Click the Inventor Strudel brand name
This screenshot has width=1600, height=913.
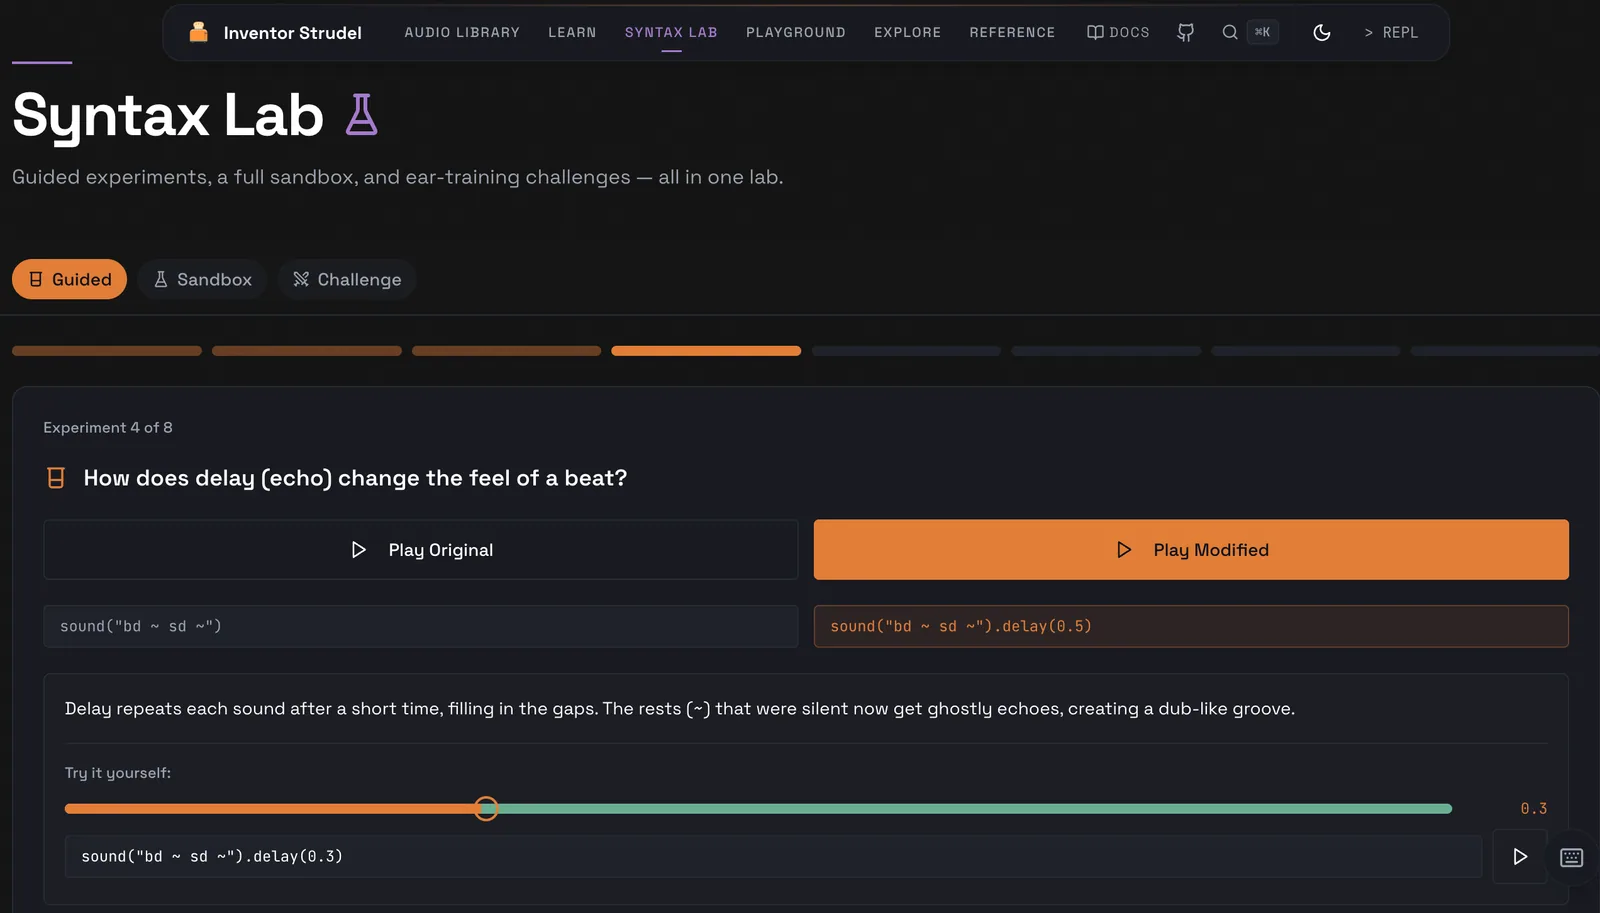click(292, 33)
